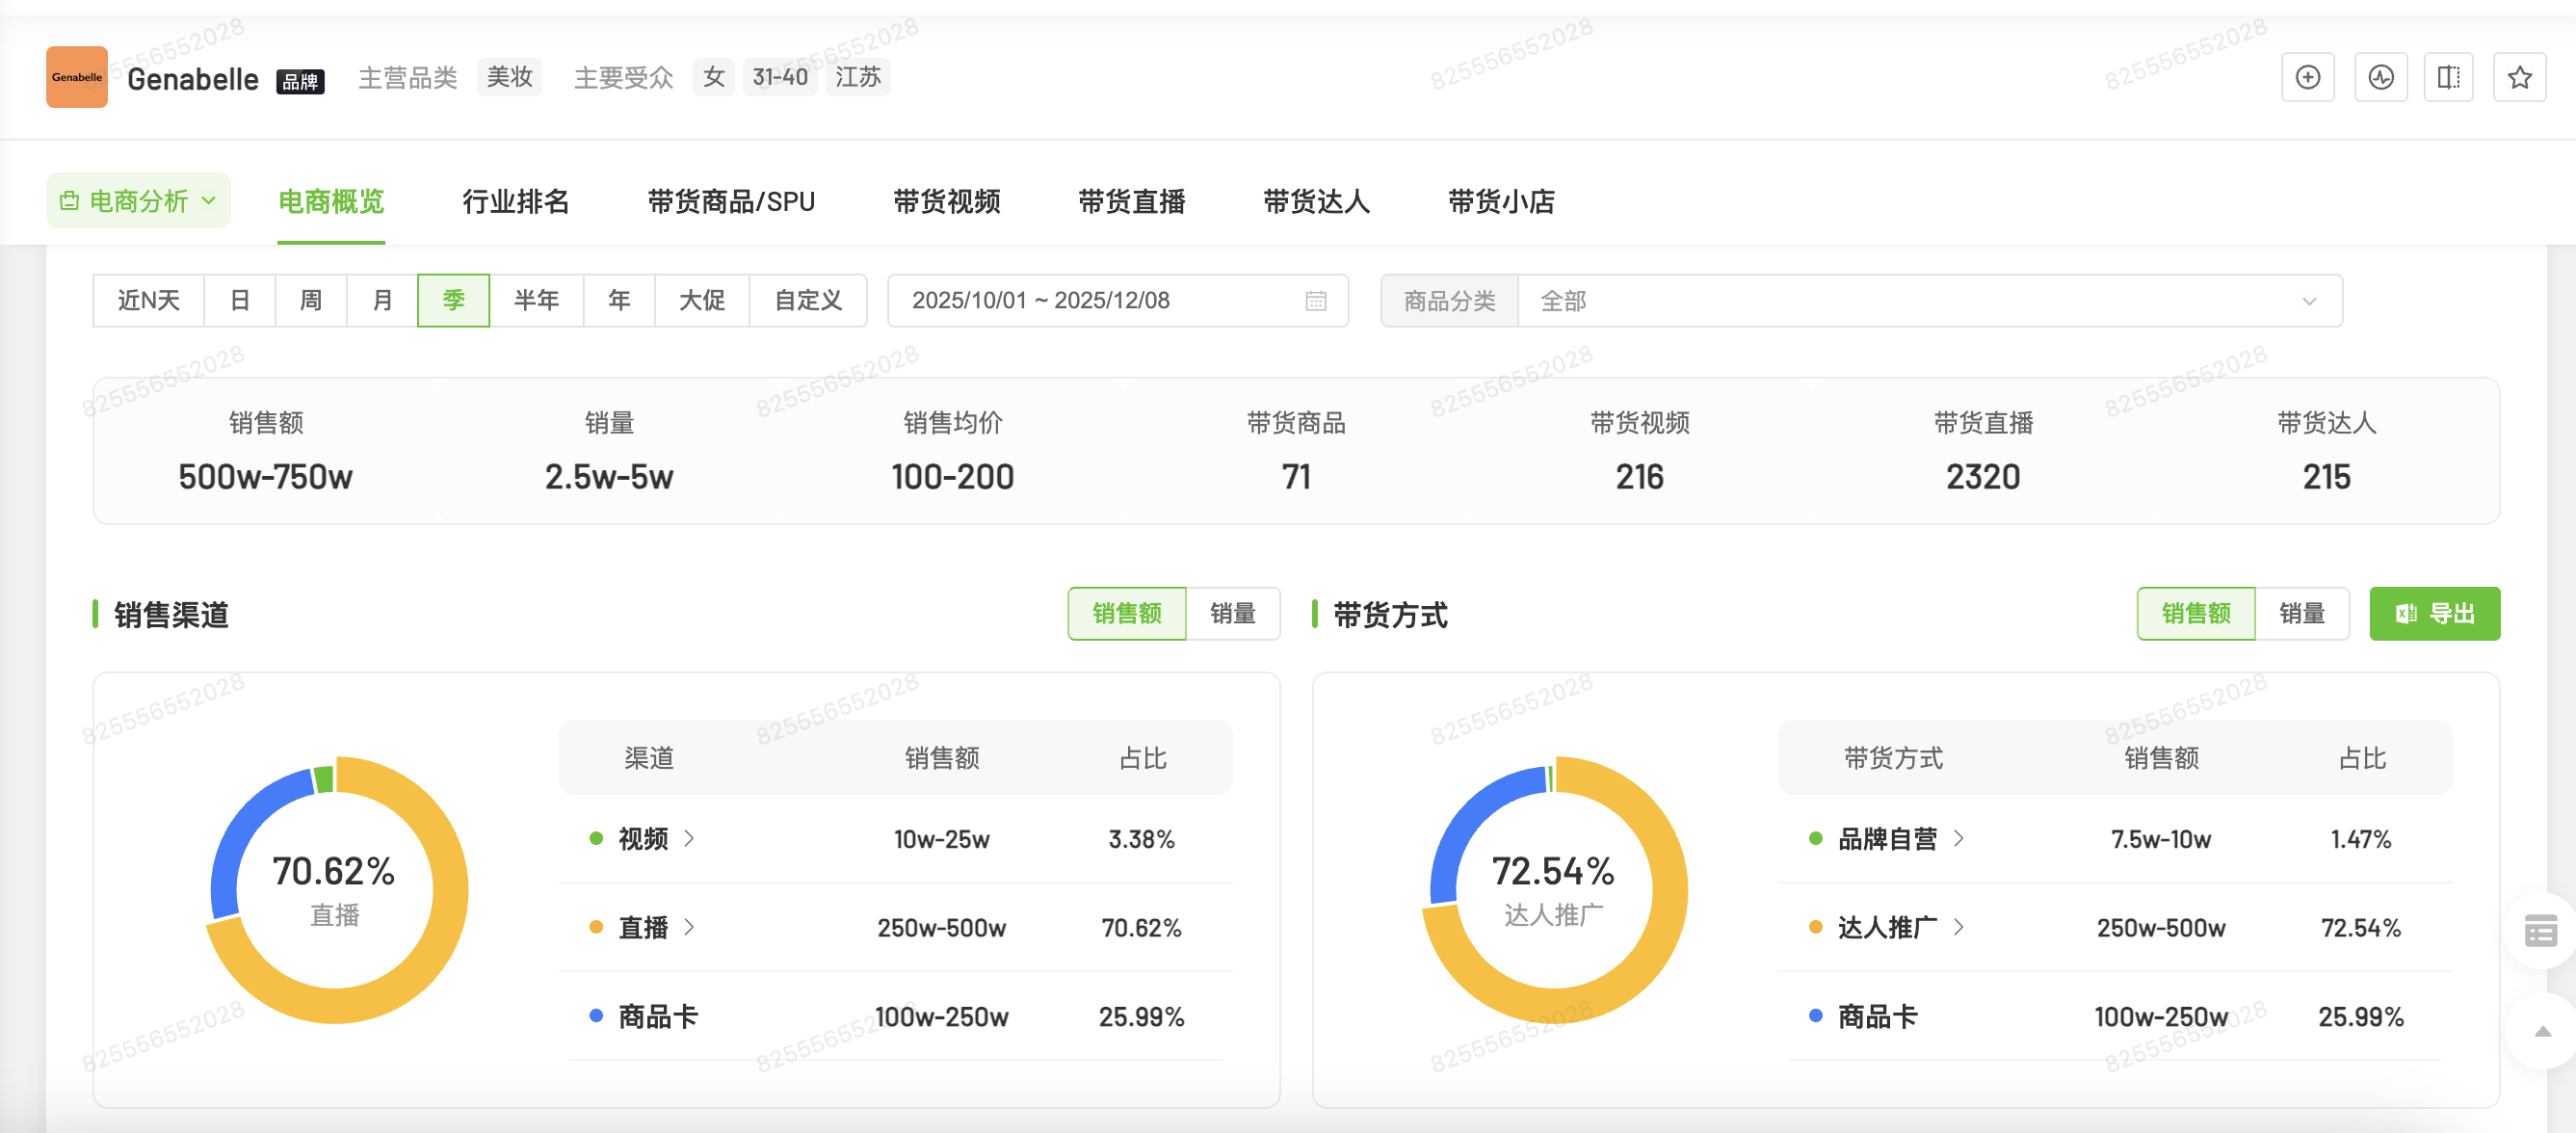Open the 带货视频 tab

[x=945, y=202]
